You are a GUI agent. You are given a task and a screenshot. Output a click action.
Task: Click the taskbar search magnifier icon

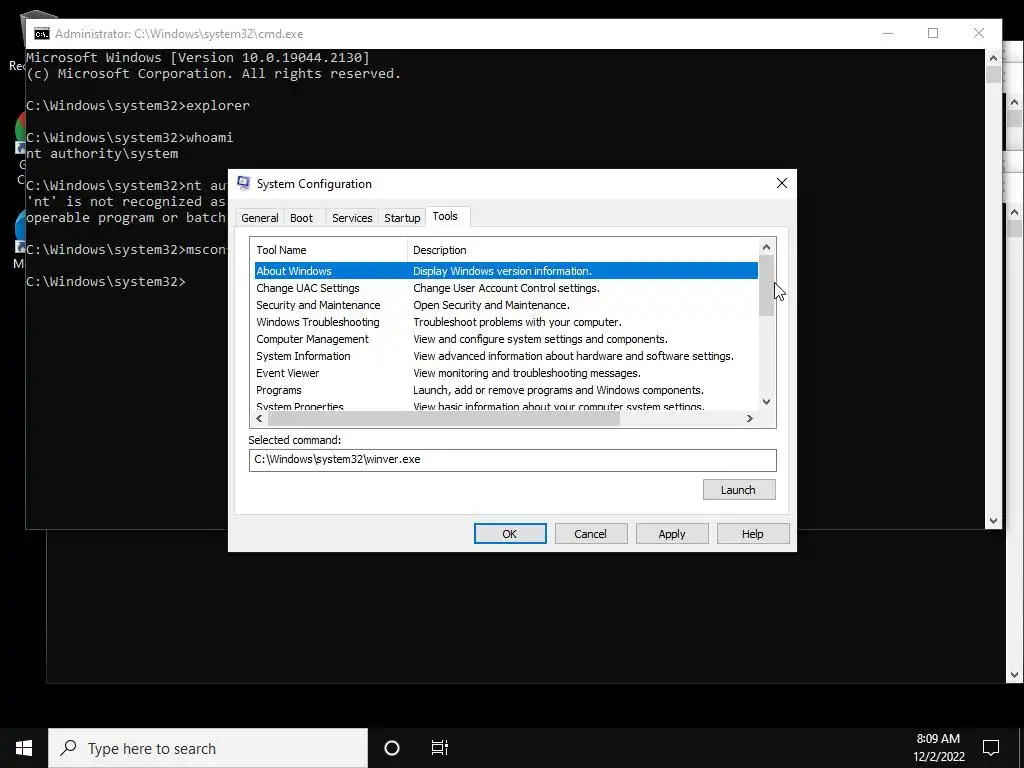pyautogui.click(x=68, y=748)
